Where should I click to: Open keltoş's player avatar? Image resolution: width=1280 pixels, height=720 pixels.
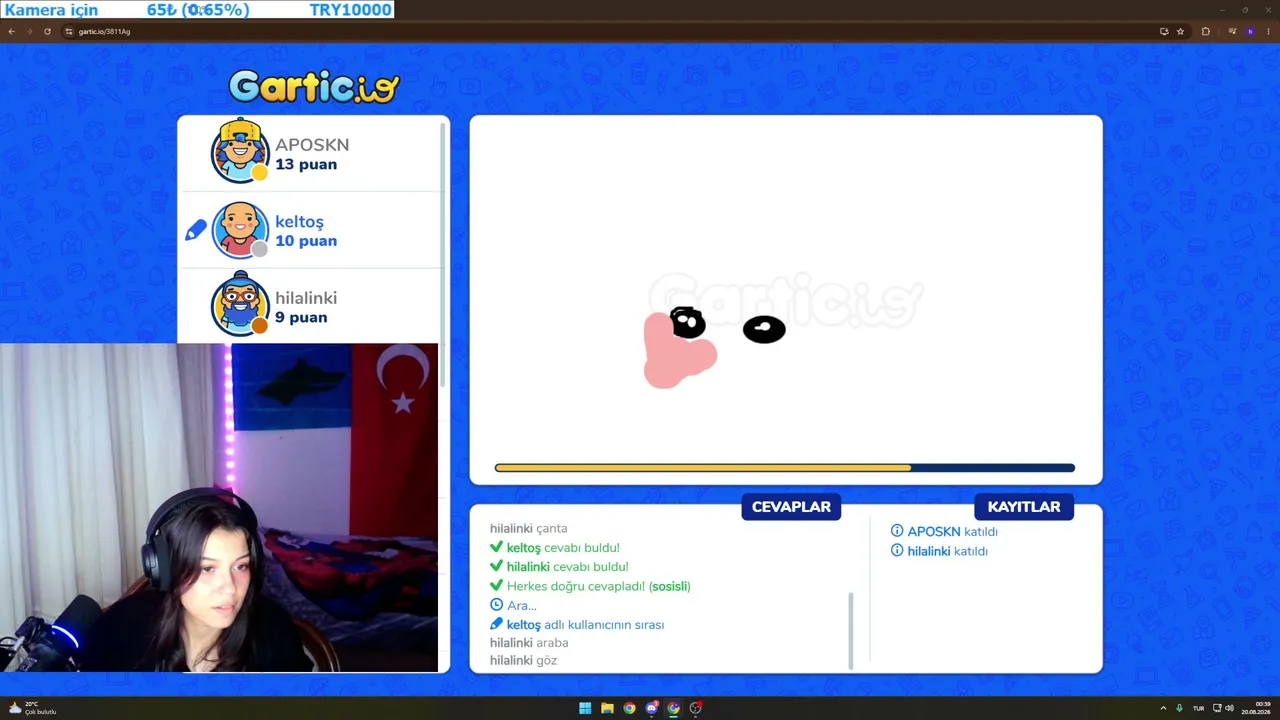click(x=240, y=230)
